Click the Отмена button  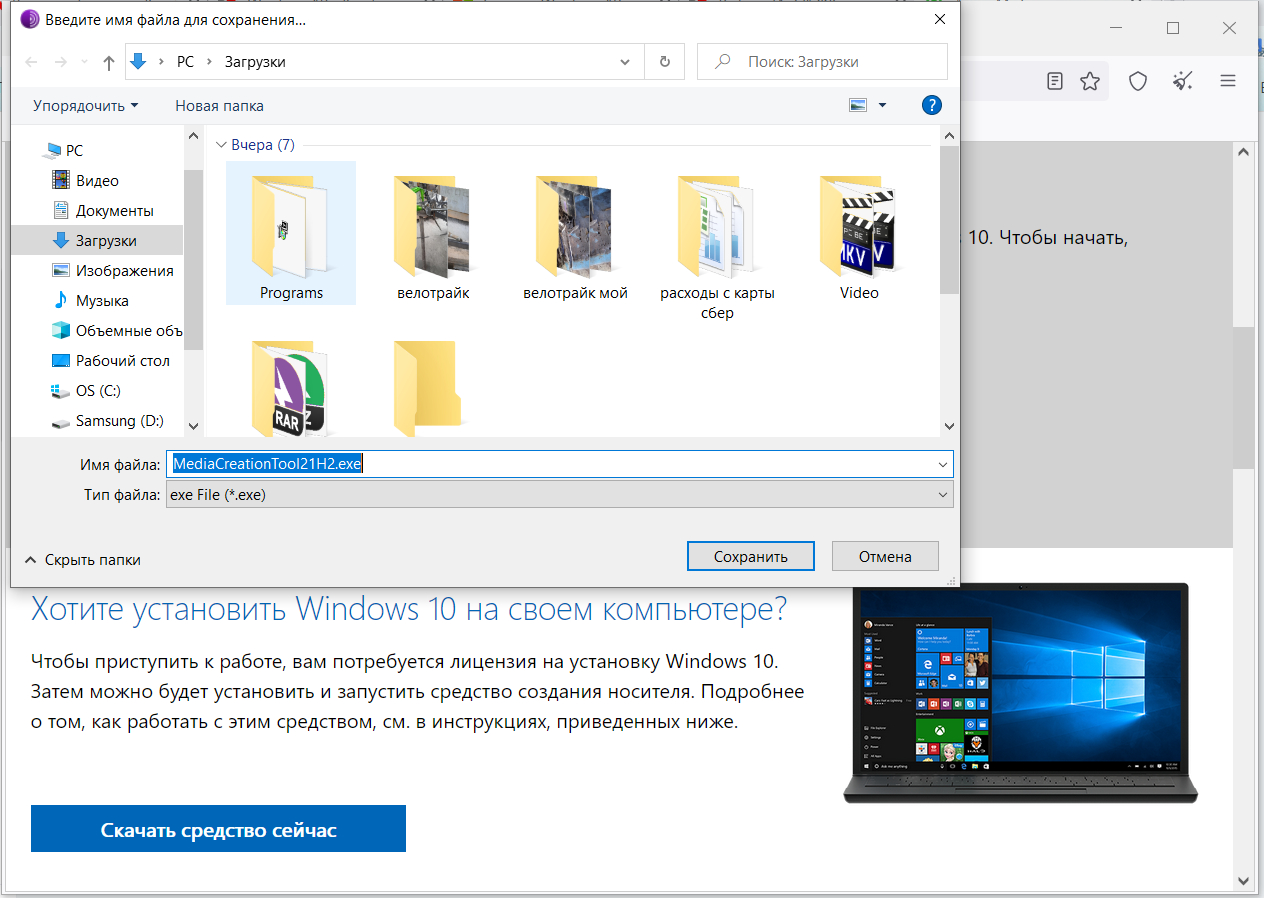[885, 556]
